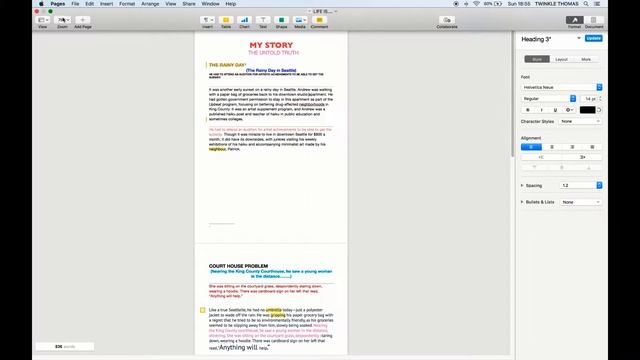Add a Text box from toolbar
This screenshot has width=640, height=360.
[x=263, y=20]
